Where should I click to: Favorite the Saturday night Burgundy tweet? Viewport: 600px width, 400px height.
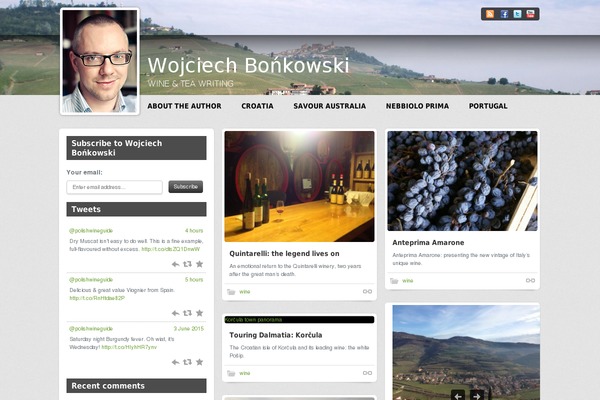[199, 362]
